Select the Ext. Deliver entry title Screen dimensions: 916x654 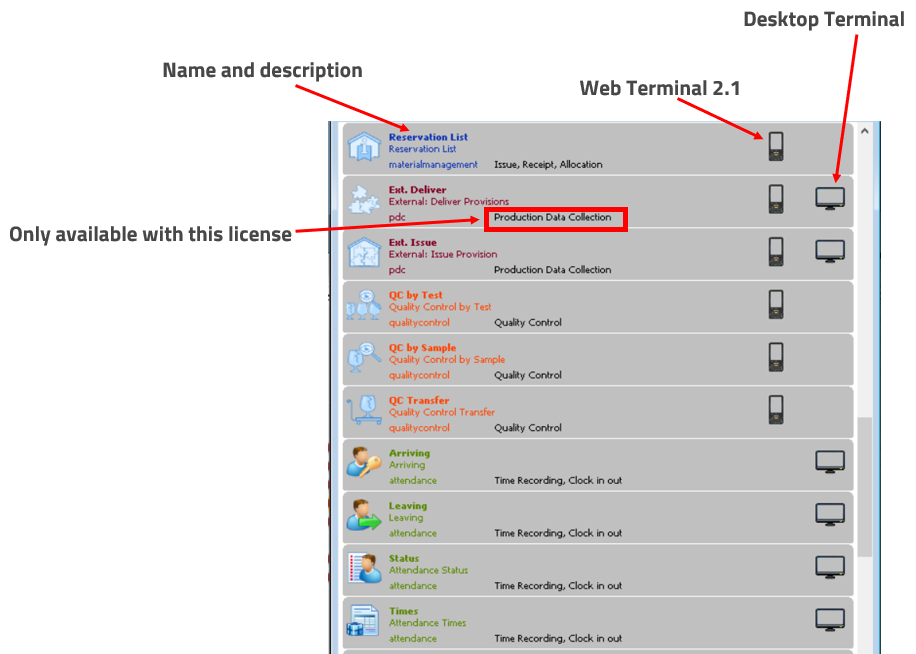point(417,189)
